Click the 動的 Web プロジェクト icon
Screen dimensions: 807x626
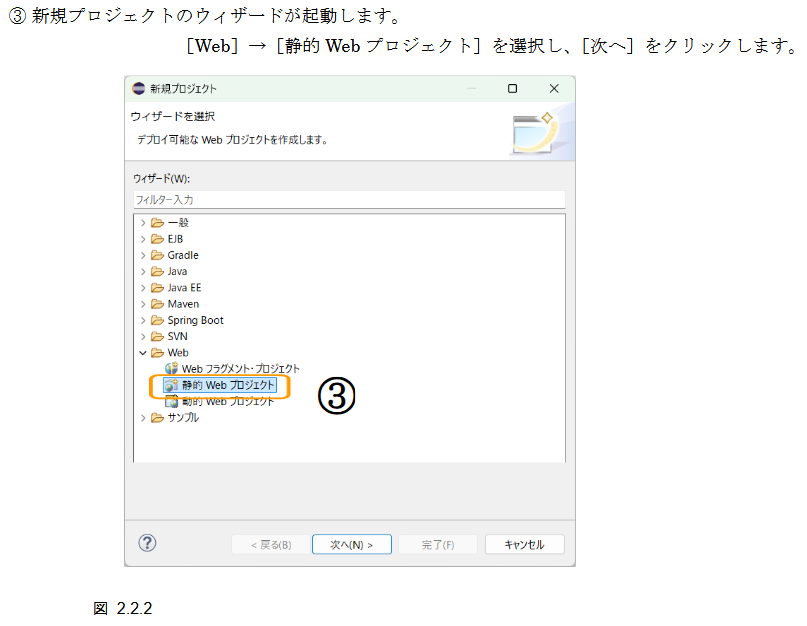tap(171, 401)
